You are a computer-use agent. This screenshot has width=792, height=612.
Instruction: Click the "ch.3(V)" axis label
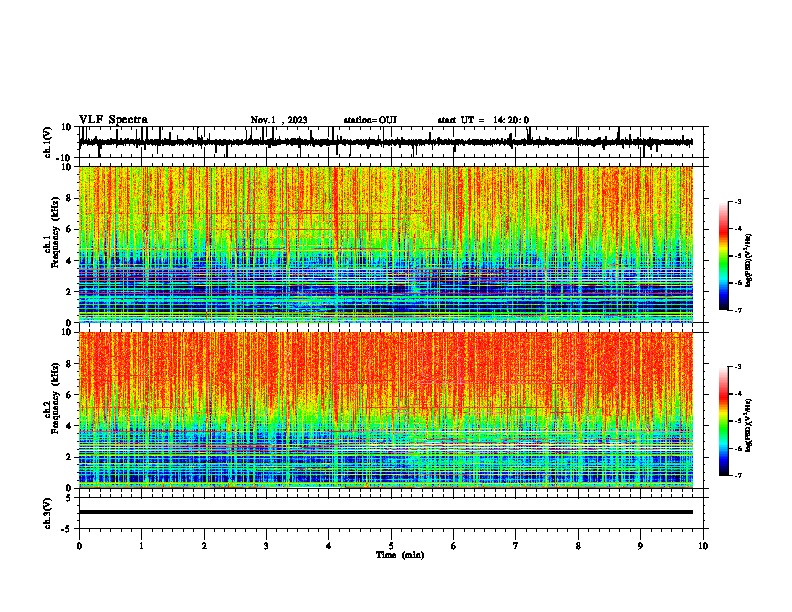tap(48, 513)
